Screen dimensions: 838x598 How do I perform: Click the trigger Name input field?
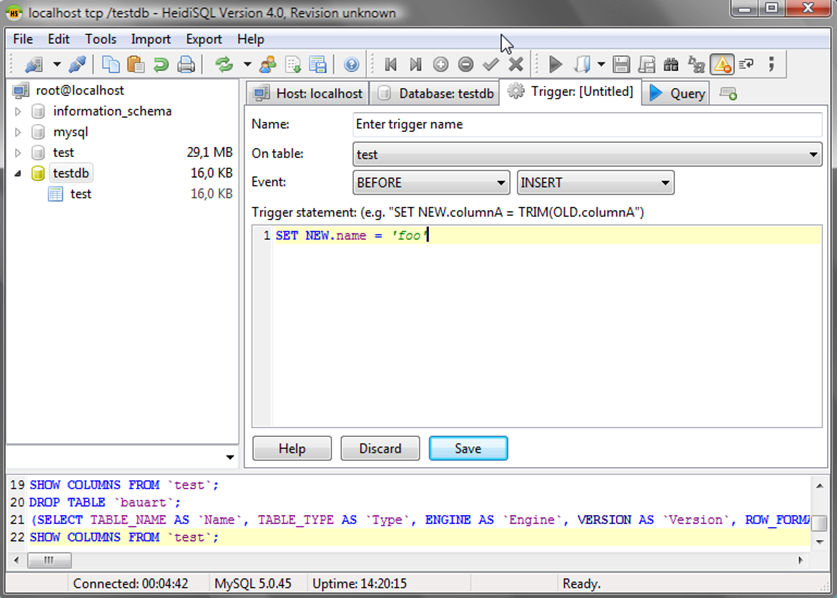click(587, 125)
